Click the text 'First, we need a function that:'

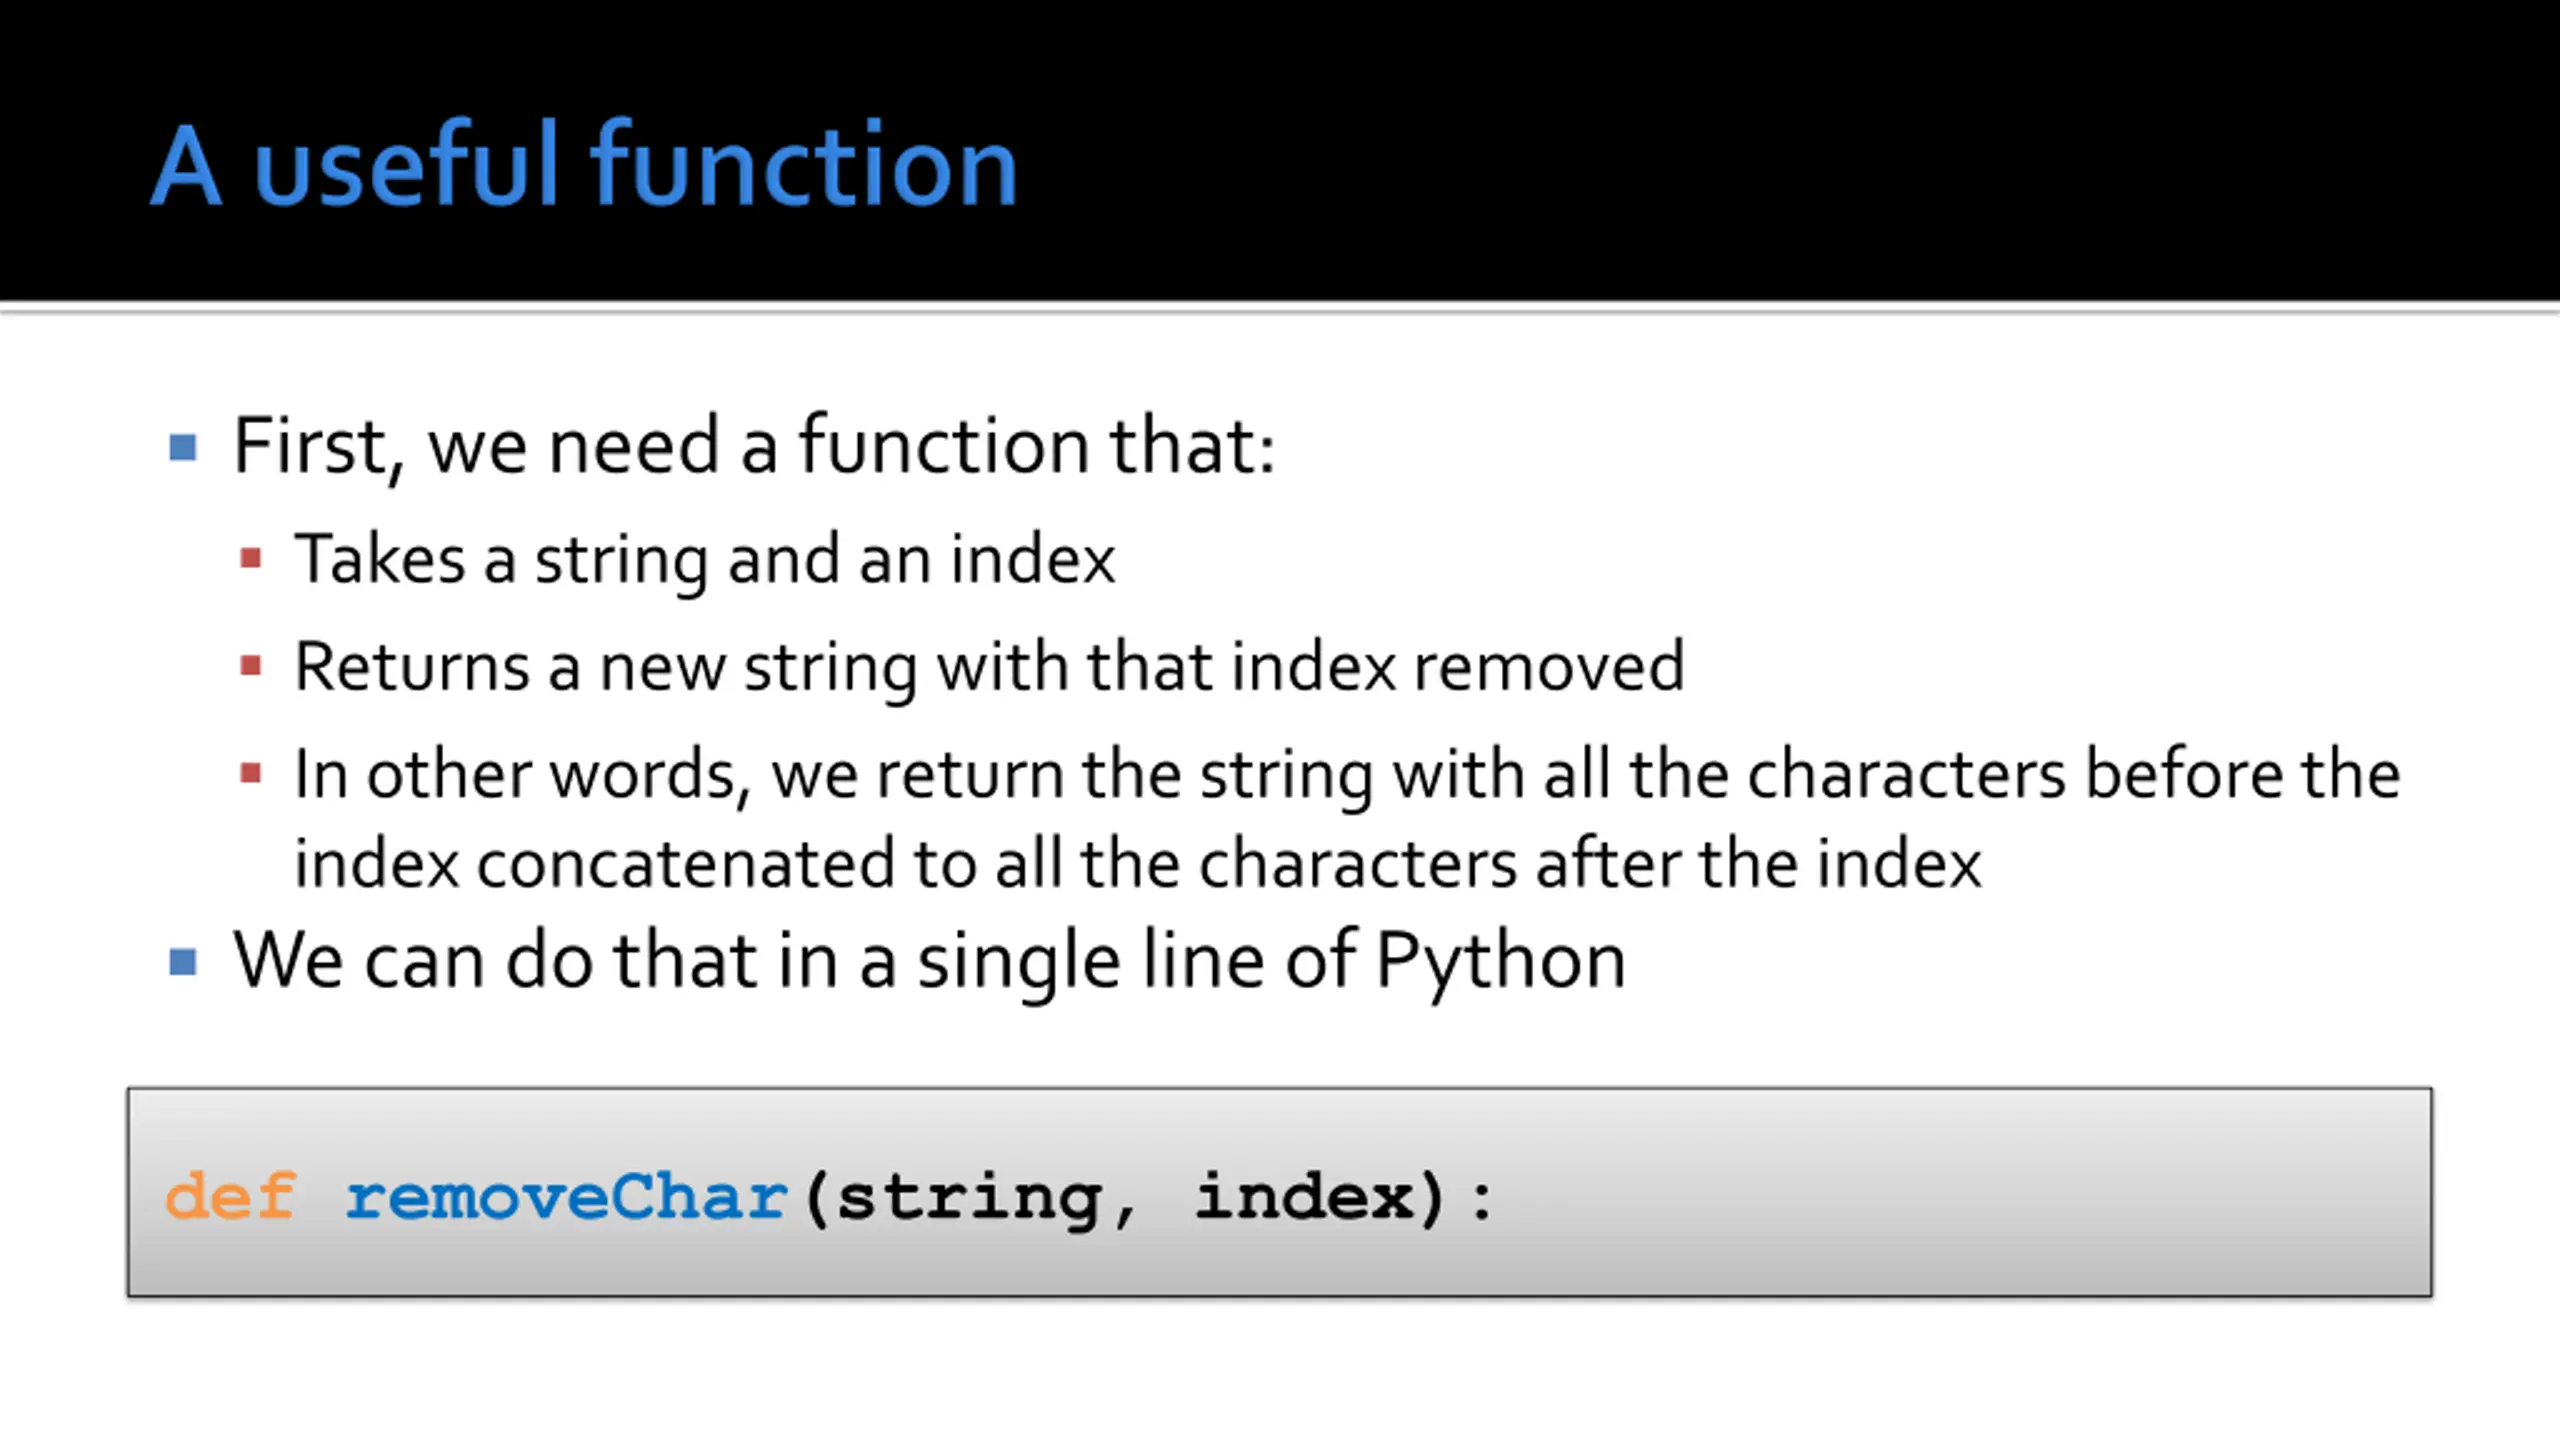click(x=754, y=446)
